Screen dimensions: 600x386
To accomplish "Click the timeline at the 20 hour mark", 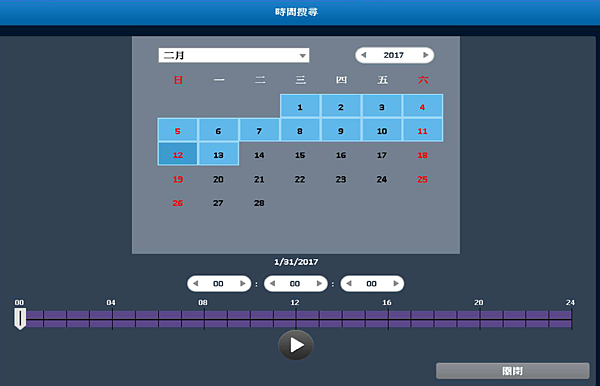I will click(480, 319).
